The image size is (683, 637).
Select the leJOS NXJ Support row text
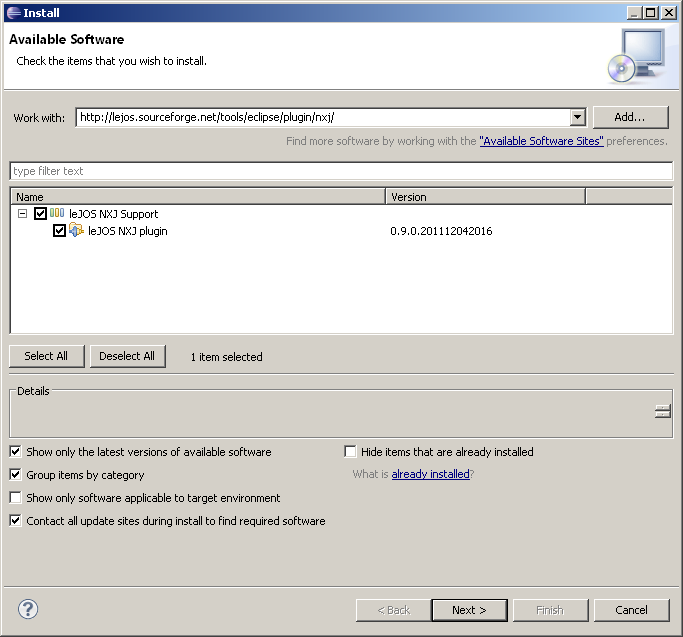point(114,214)
